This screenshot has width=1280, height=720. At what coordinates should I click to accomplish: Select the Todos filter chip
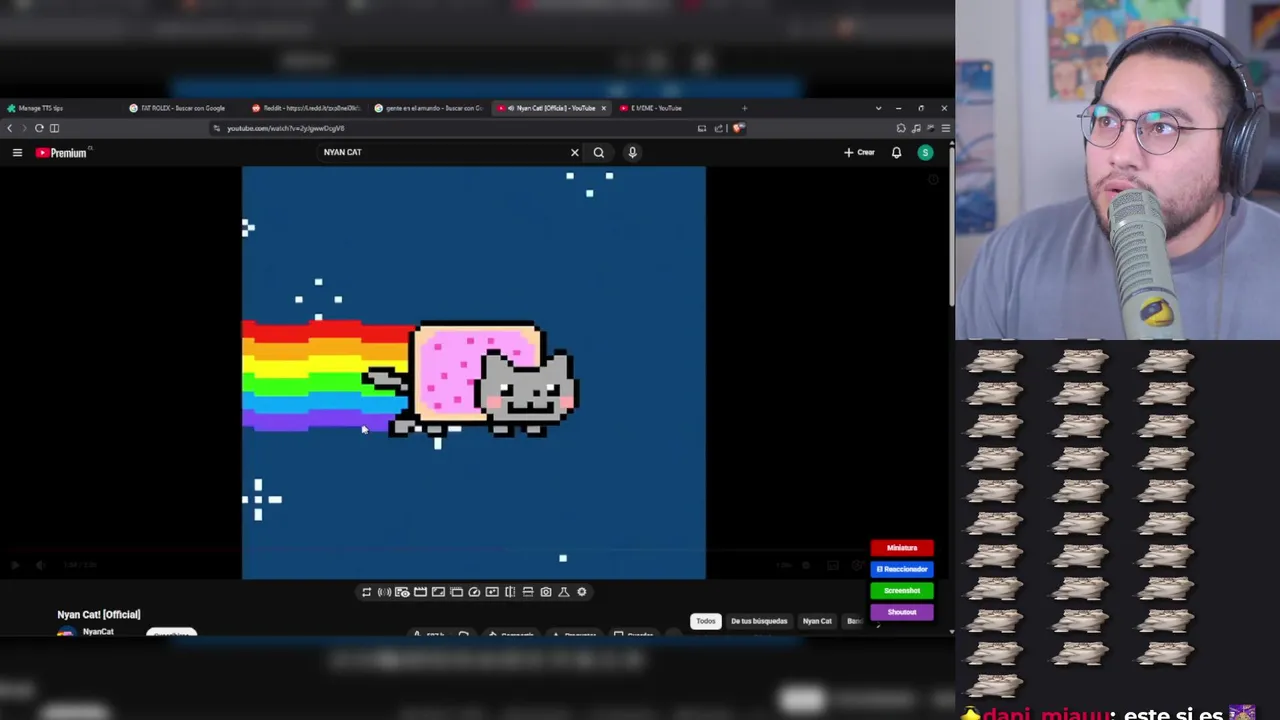tap(706, 621)
